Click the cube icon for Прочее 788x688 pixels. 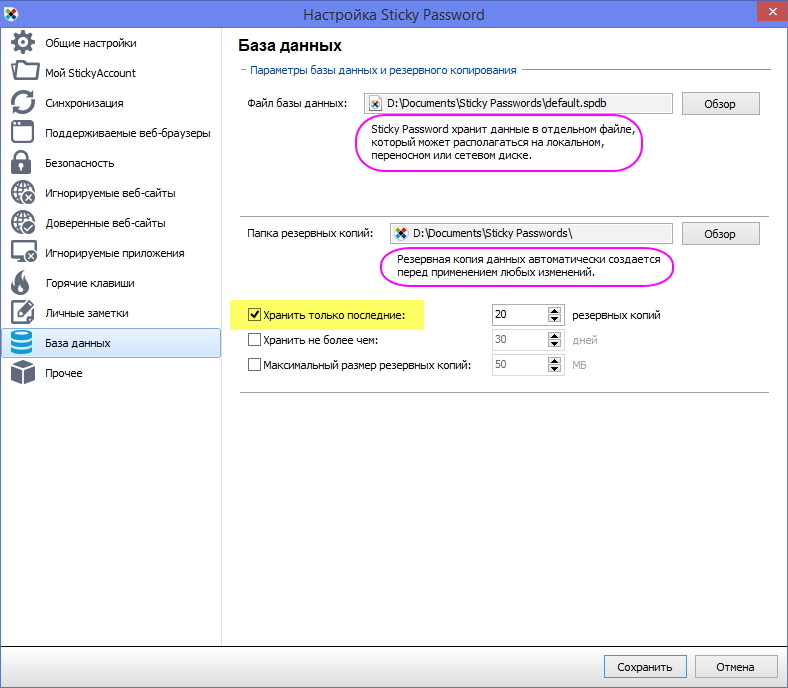click(23, 372)
